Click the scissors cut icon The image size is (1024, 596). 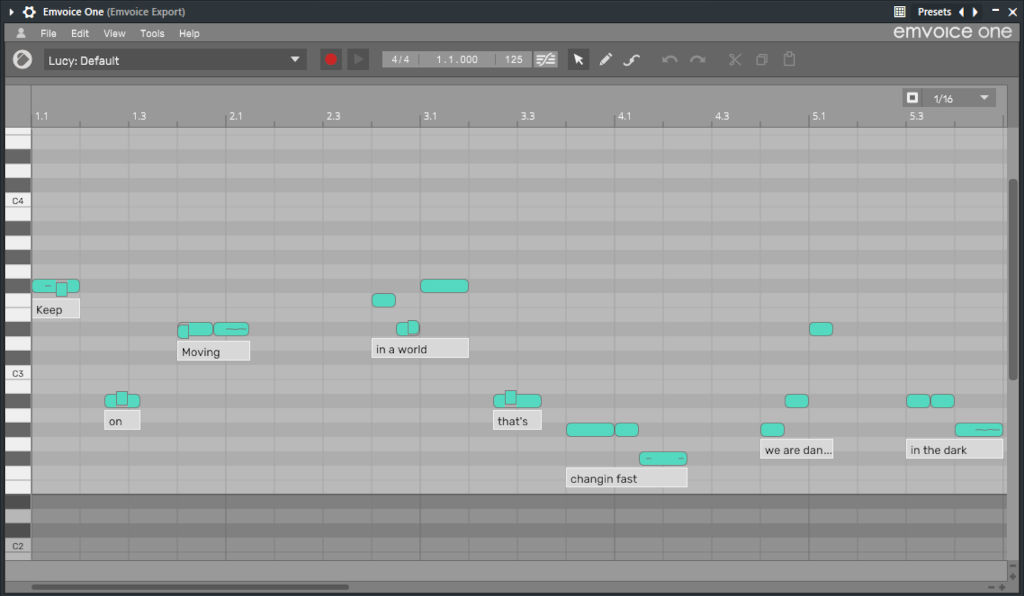point(735,60)
